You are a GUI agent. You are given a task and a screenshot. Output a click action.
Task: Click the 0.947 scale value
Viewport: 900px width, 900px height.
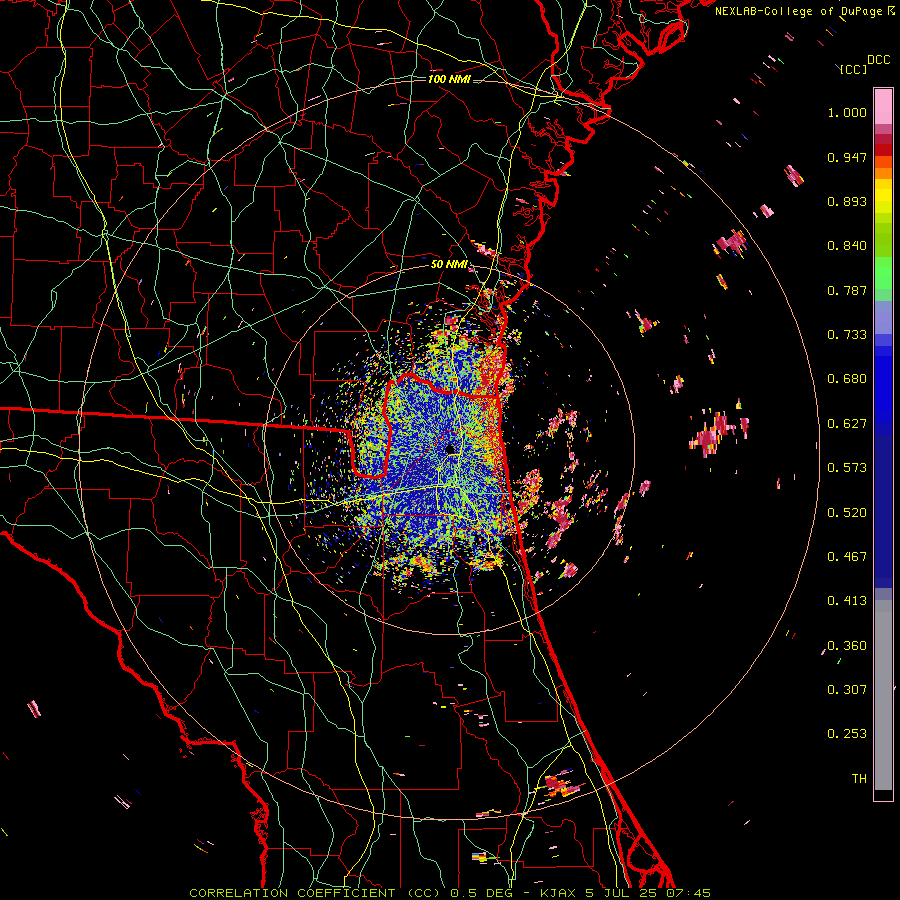coord(847,157)
